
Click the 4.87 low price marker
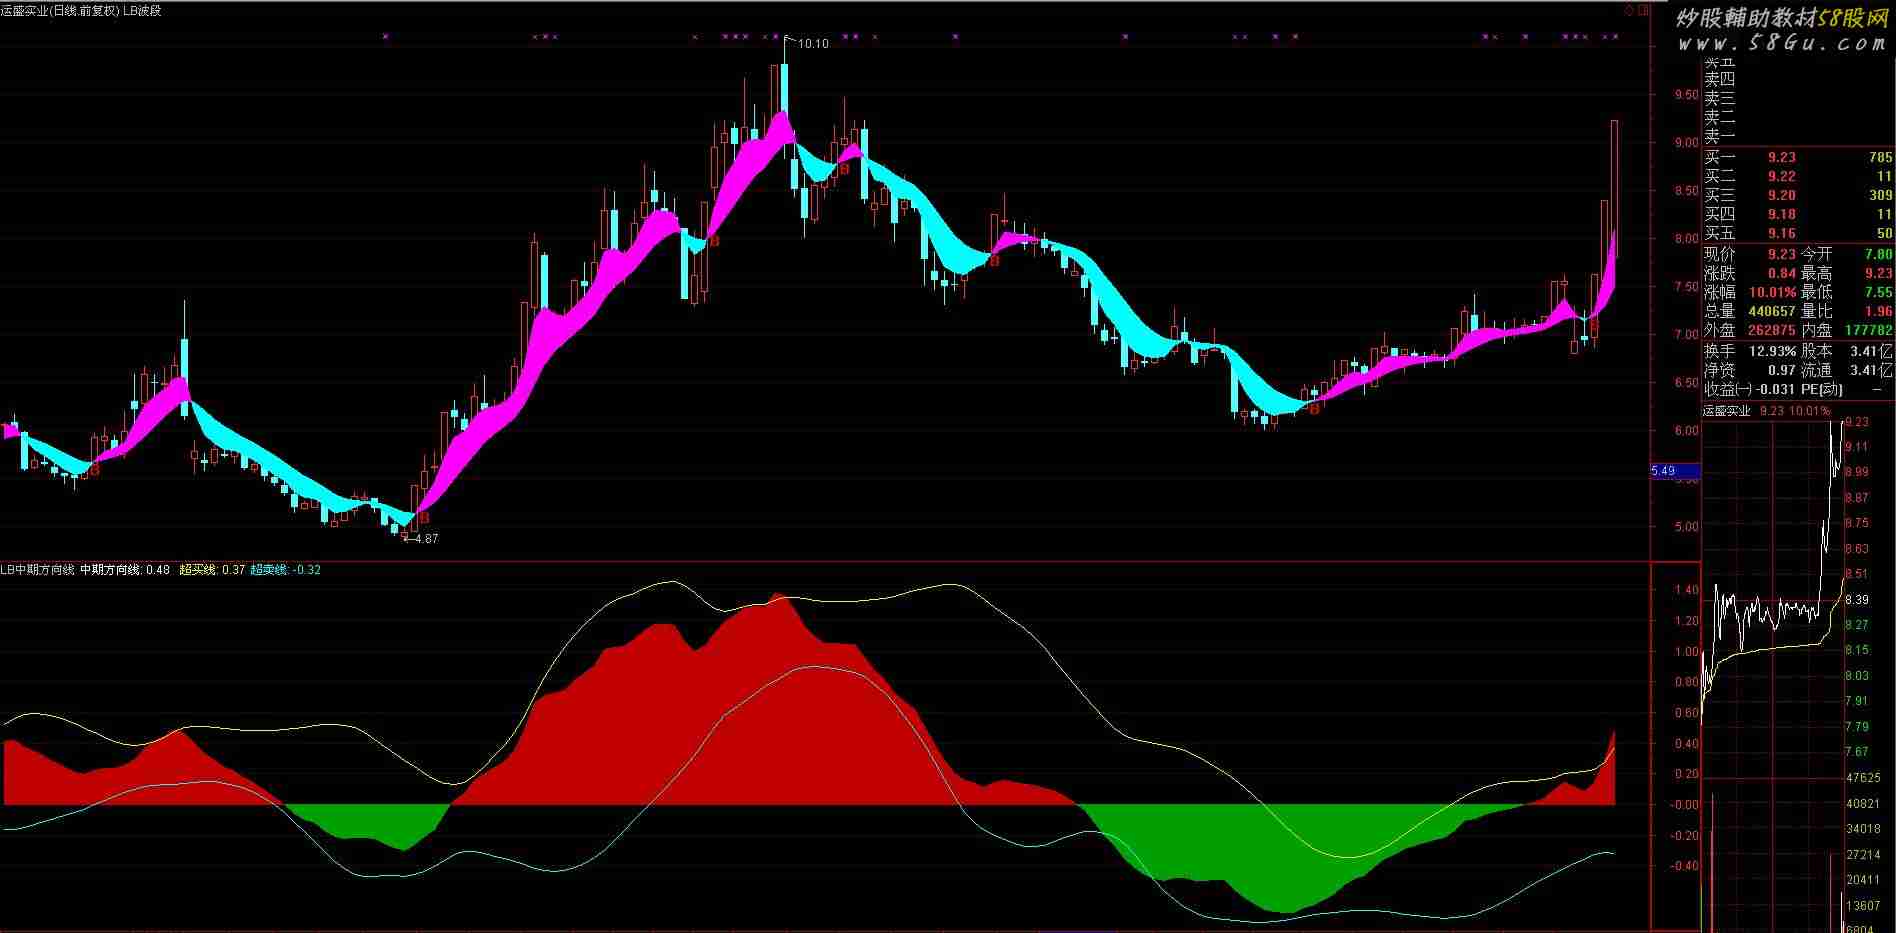pos(425,538)
